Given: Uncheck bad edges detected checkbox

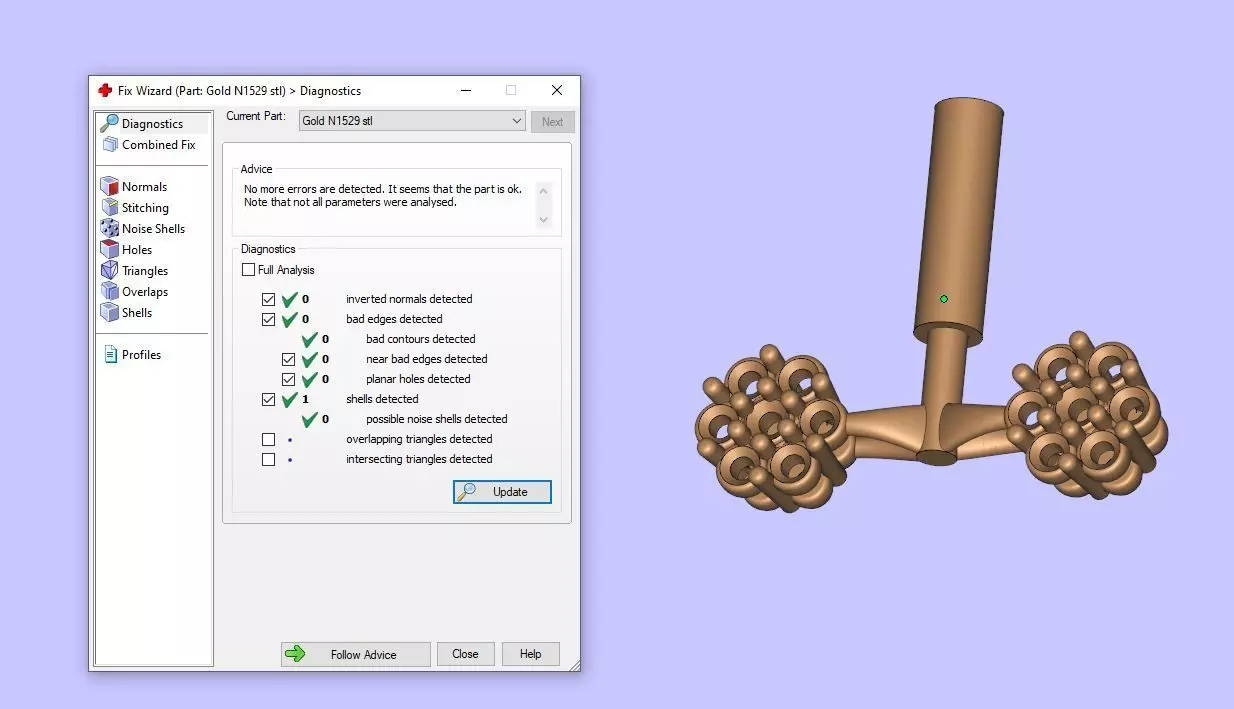Looking at the screenshot, I should coord(268,319).
